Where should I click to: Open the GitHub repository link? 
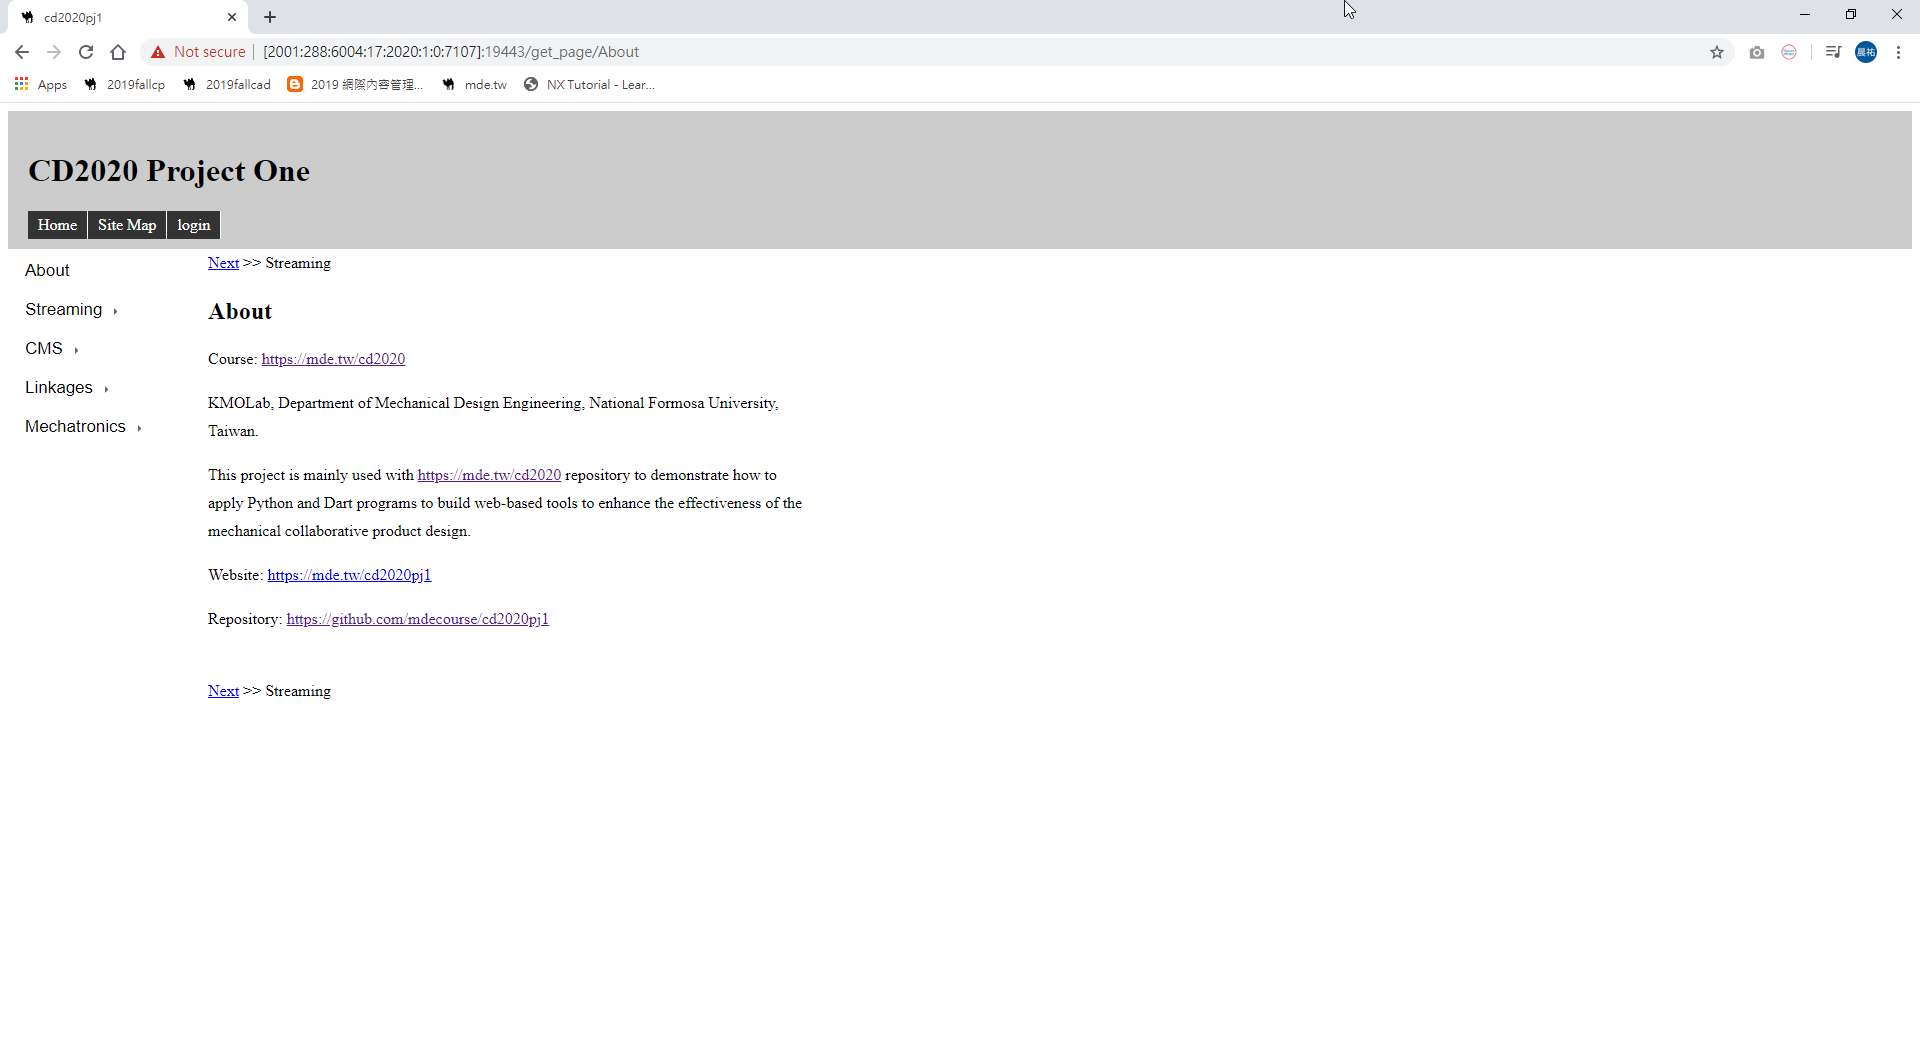(417, 619)
